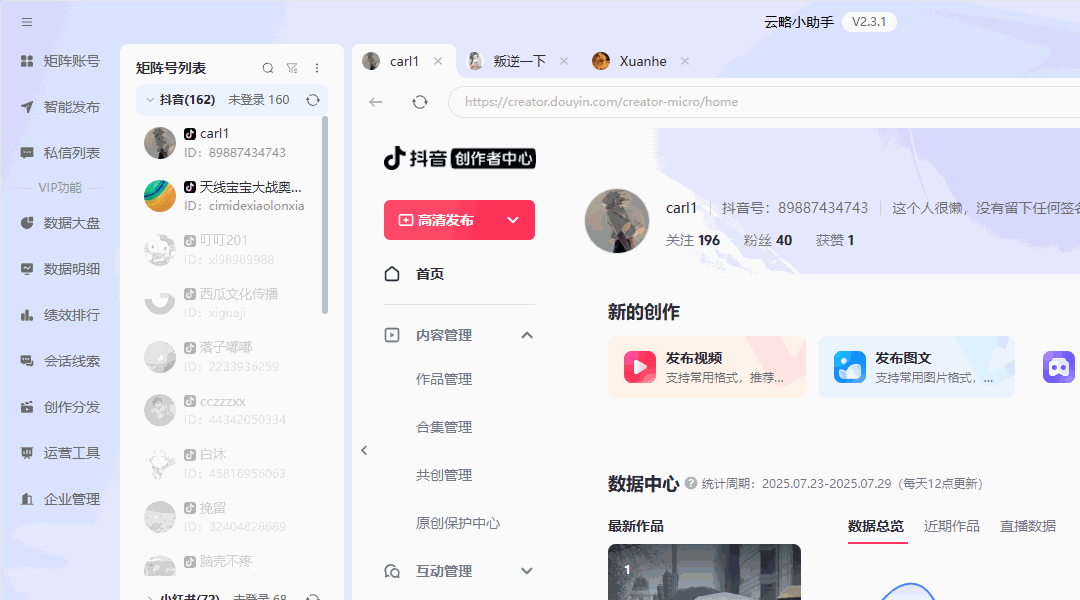Image resolution: width=1080 pixels, height=600 pixels.
Task: Select account 叮叮201 in the list
Action: point(229,249)
